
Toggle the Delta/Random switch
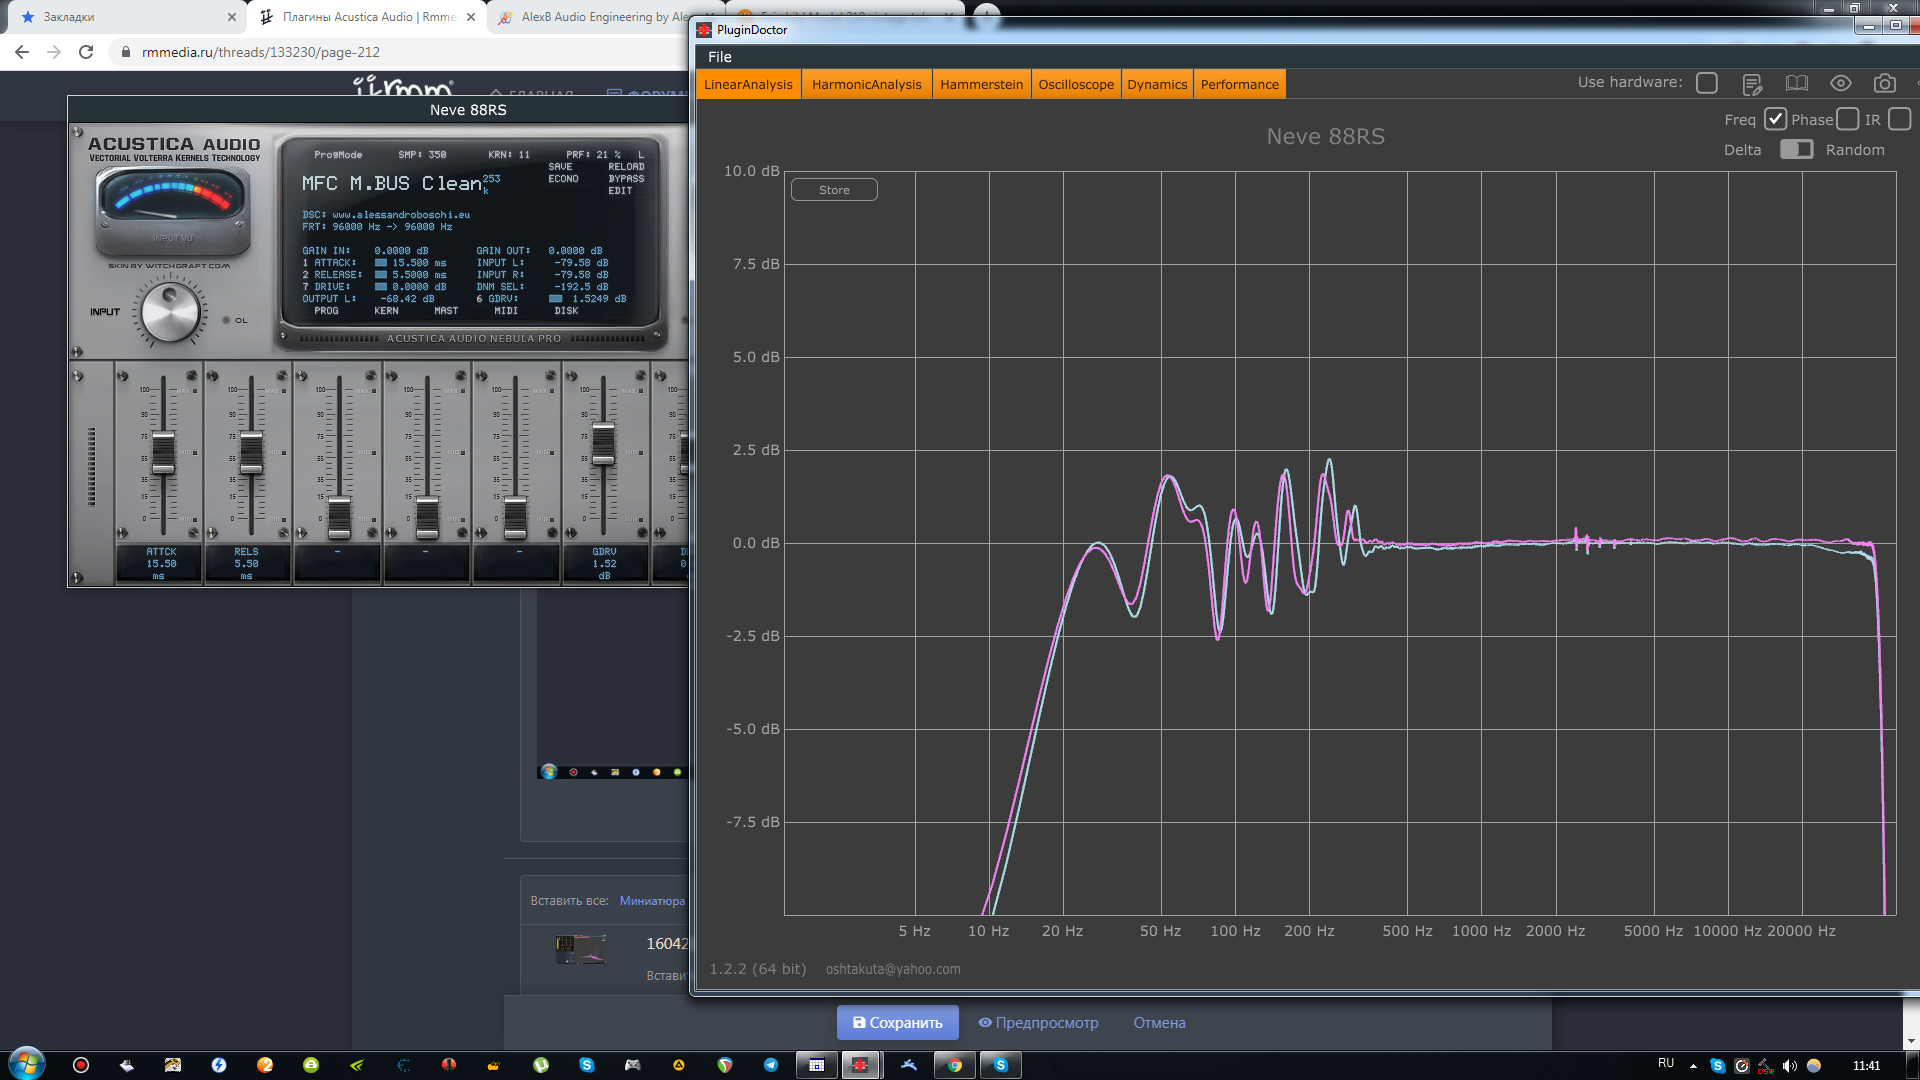coord(1796,149)
